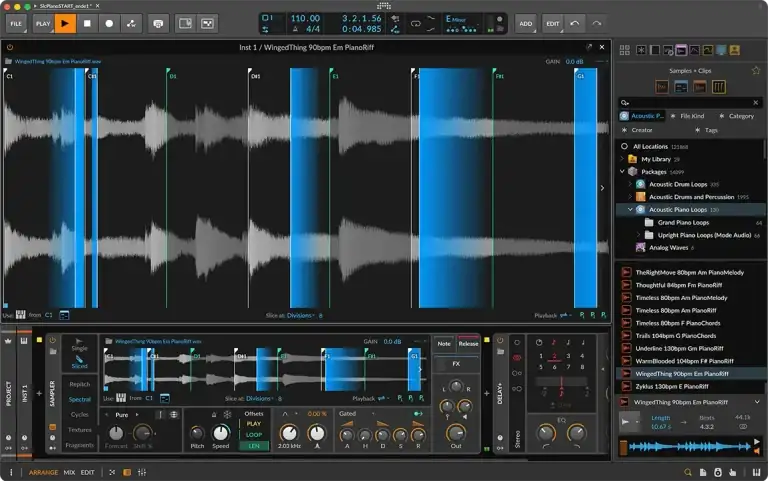Screen dimensions: 768x481
Task: Switch Sampler to Sliced mode
Action: (79, 362)
